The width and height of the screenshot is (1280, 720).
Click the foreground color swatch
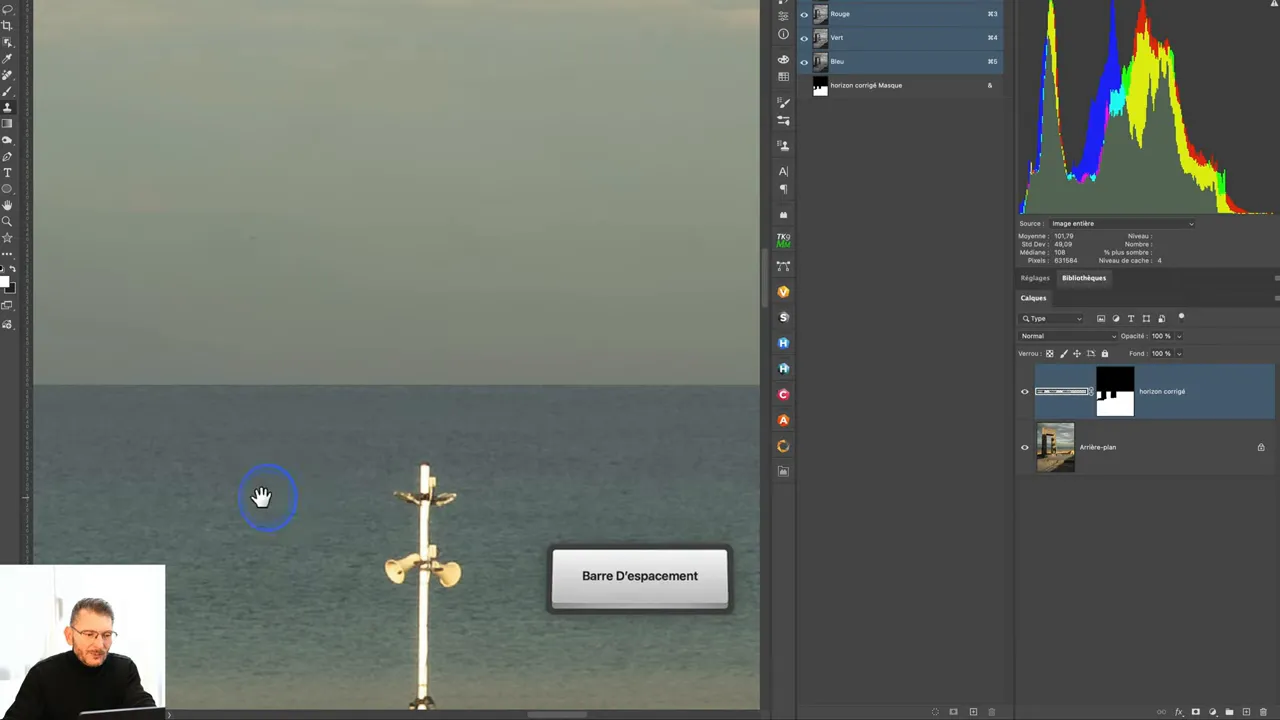(x=4, y=283)
